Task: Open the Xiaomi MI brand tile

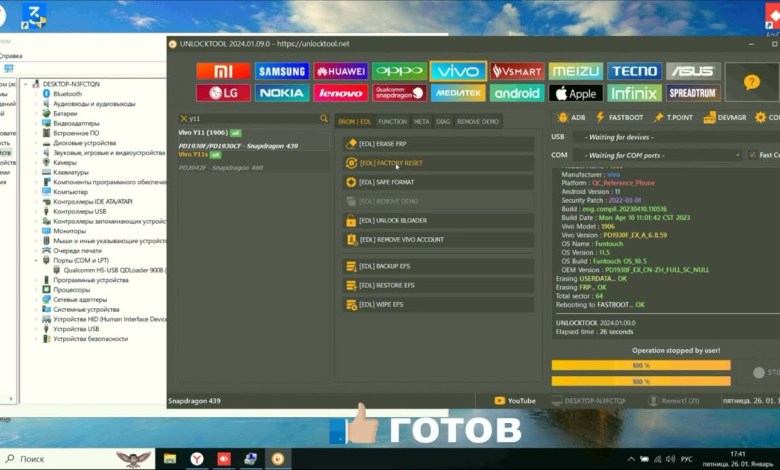Action: 223,71
